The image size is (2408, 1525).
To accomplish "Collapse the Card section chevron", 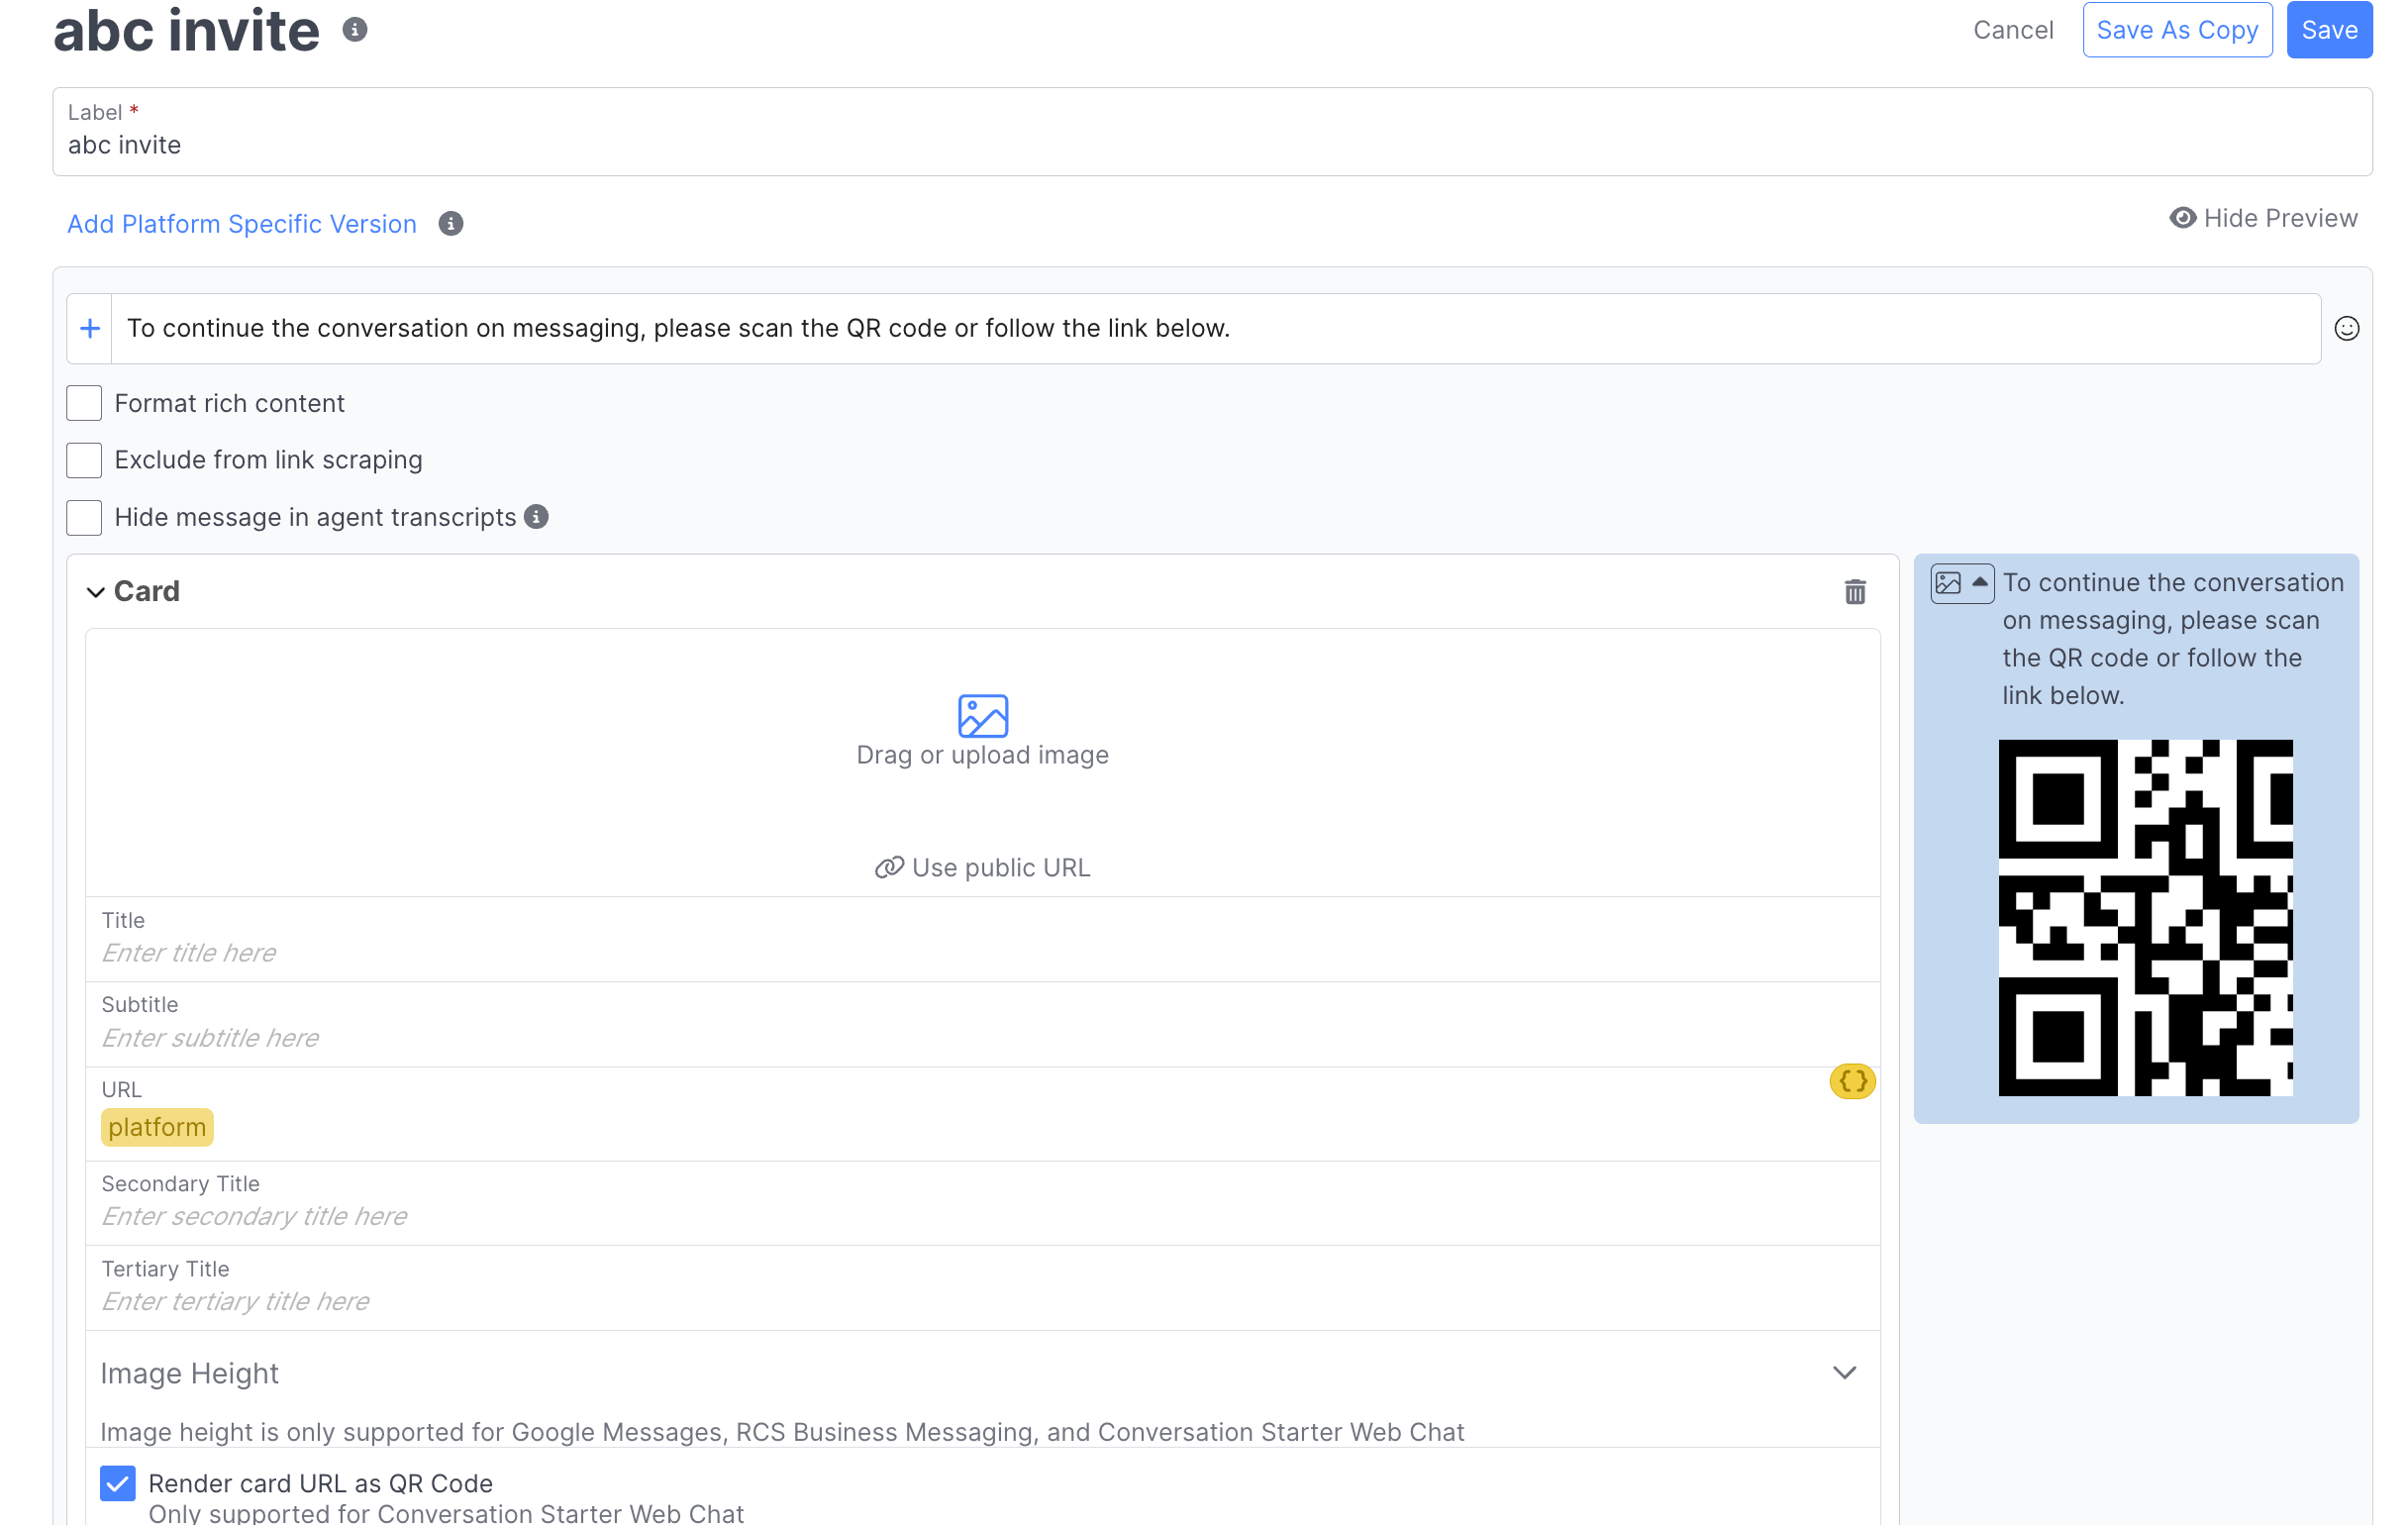I will [96, 592].
